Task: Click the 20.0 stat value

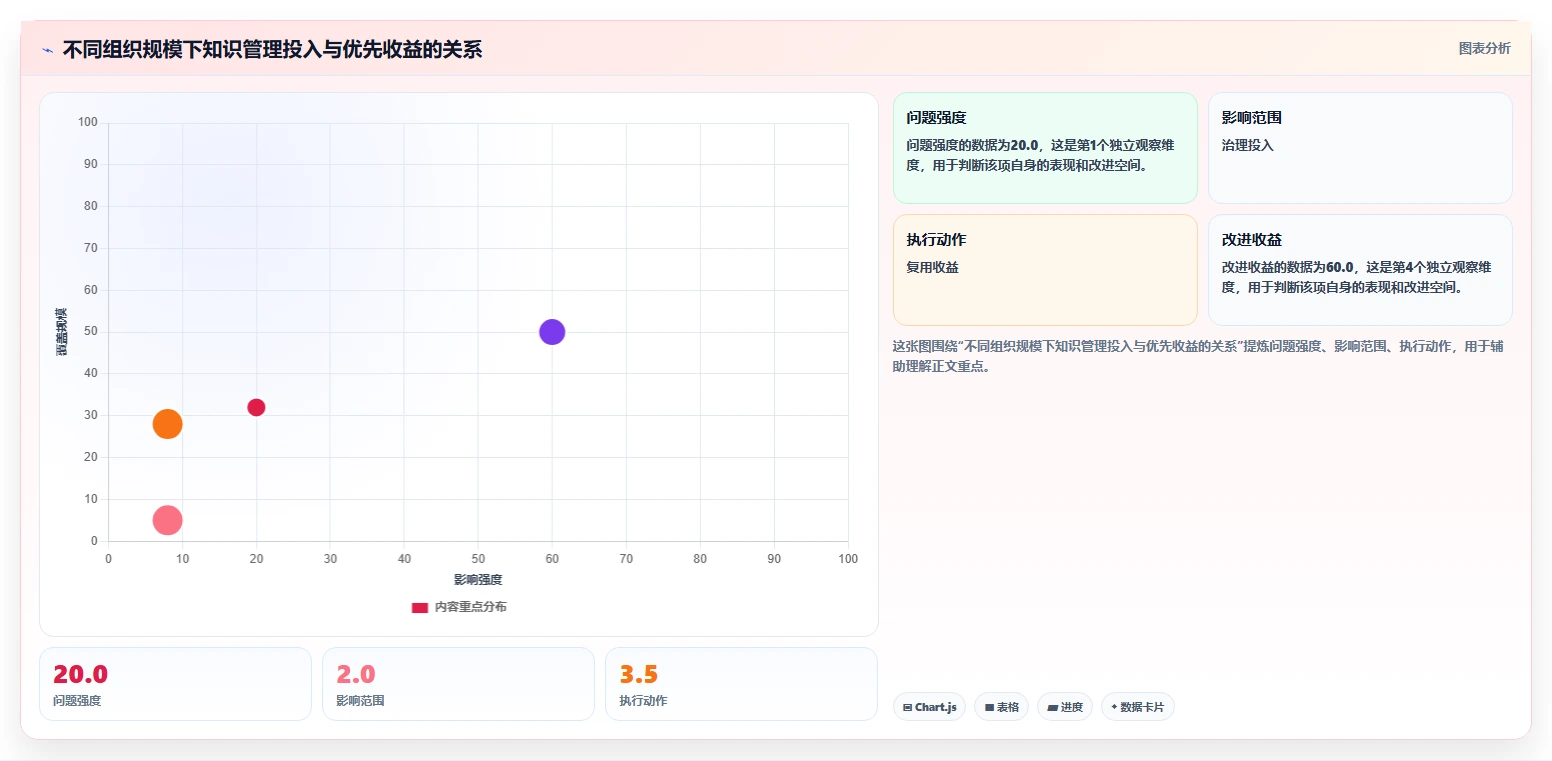Action: tap(80, 674)
